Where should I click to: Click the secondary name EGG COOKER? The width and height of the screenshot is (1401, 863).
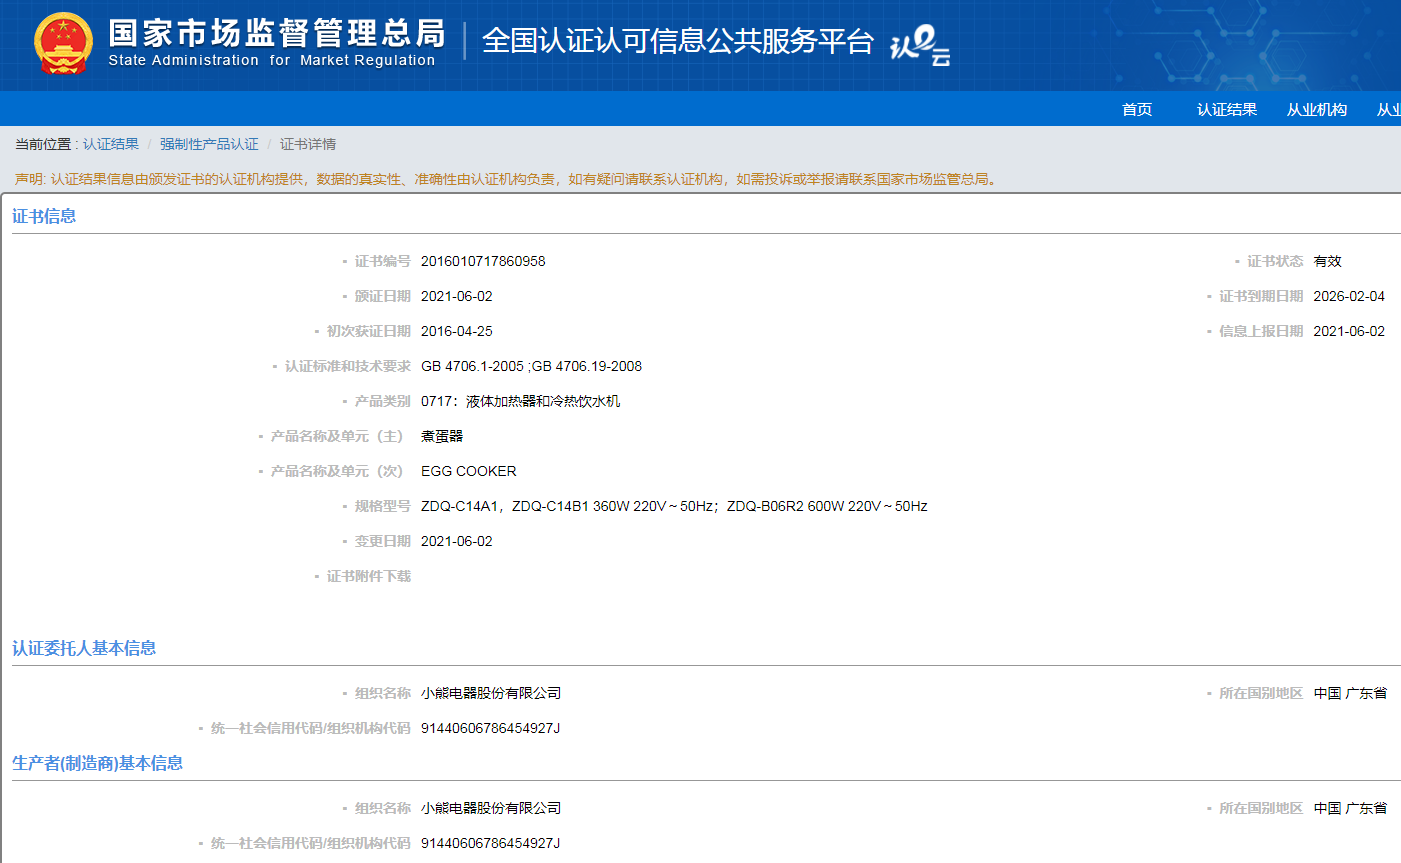click(x=469, y=471)
